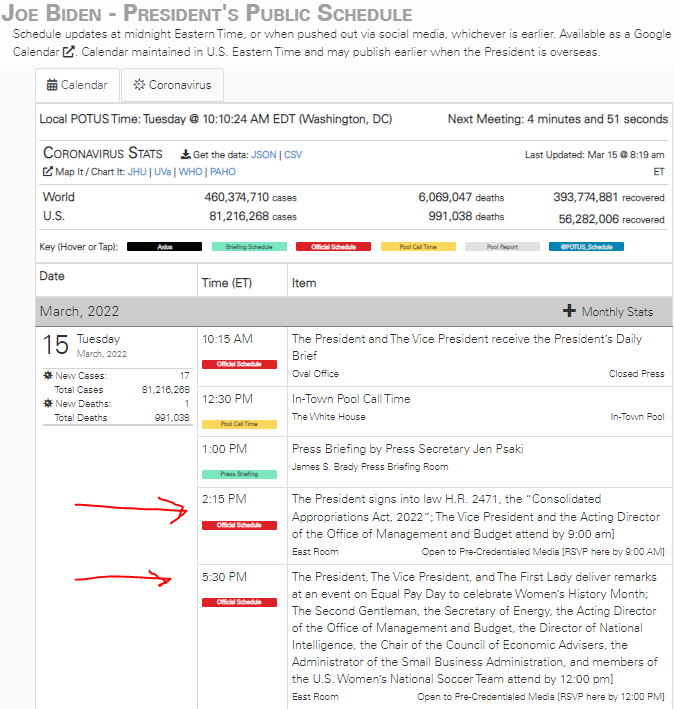Open the Calendar tab
The image size is (674, 709).
tap(77, 85)
